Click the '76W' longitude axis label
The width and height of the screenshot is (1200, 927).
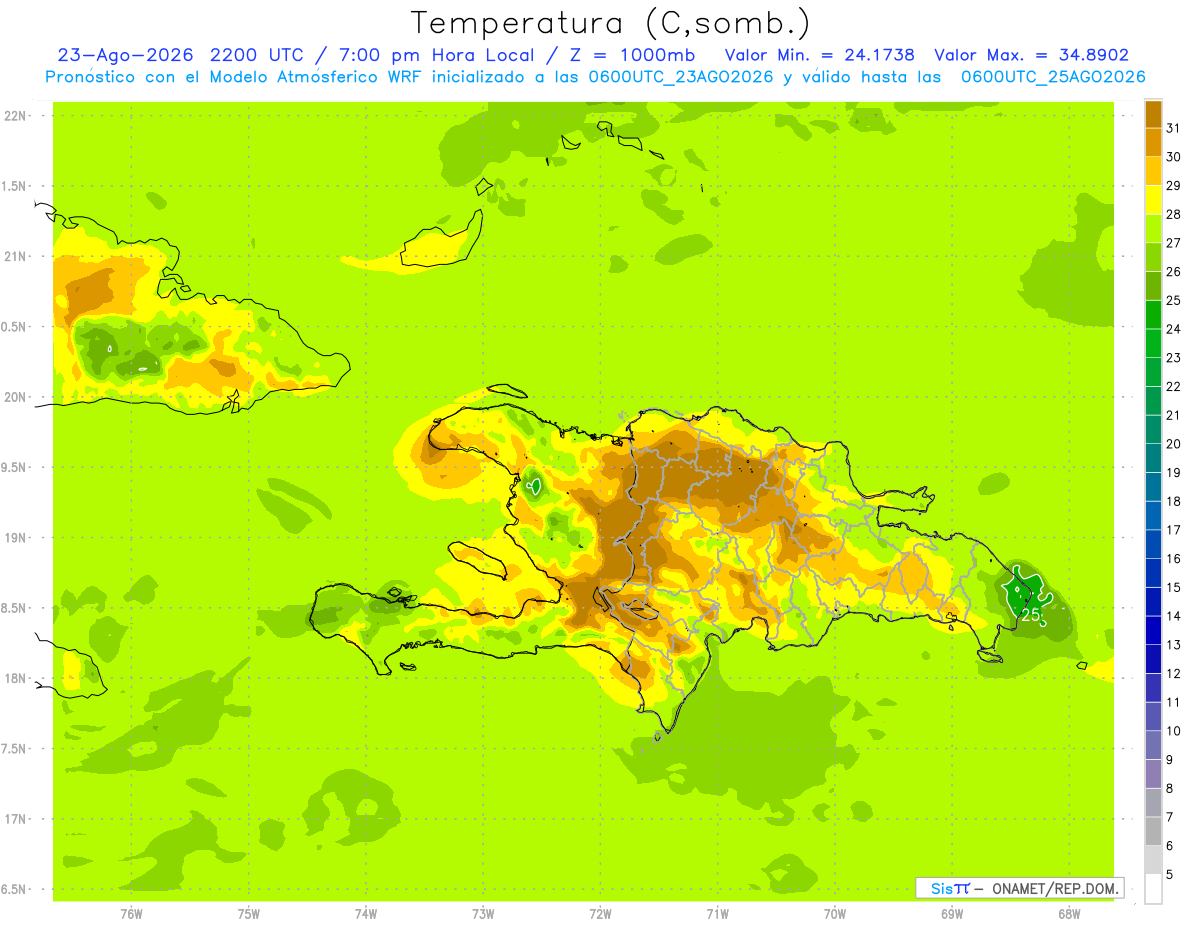click(131, 914)
